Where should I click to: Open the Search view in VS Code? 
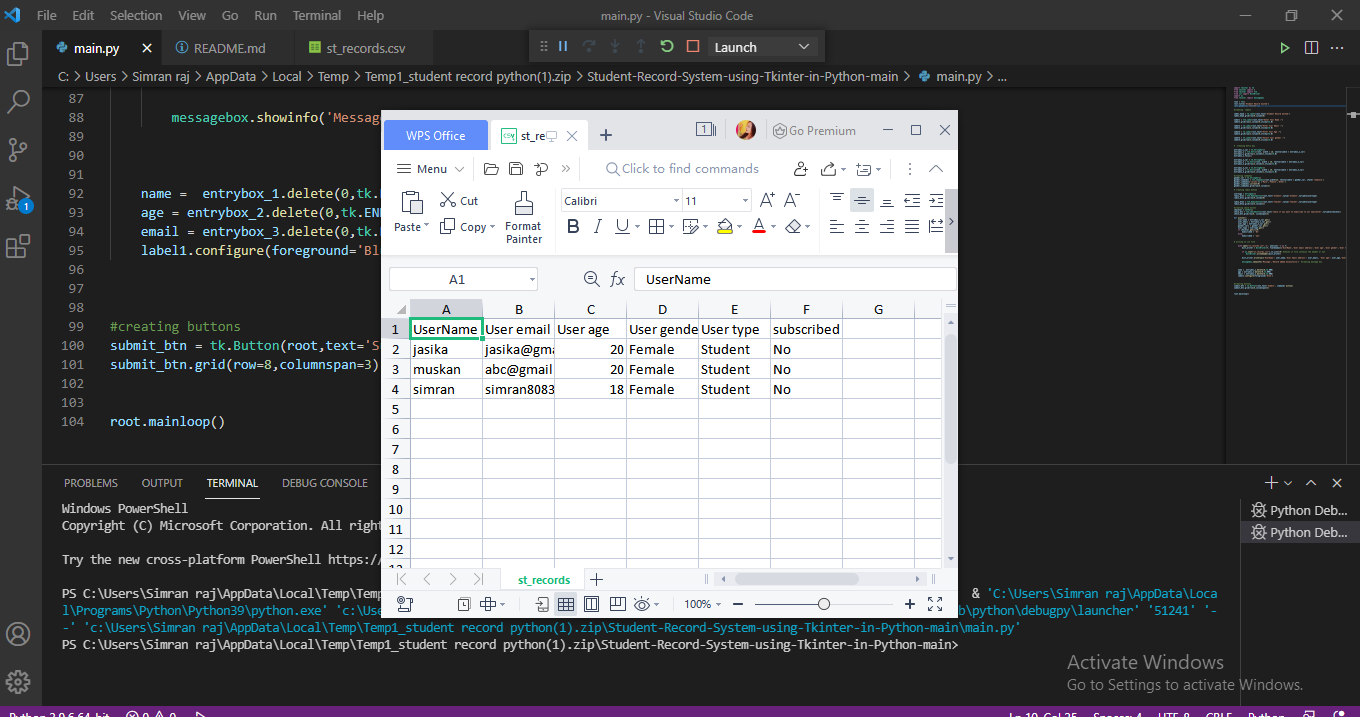[x=18, y=101]
